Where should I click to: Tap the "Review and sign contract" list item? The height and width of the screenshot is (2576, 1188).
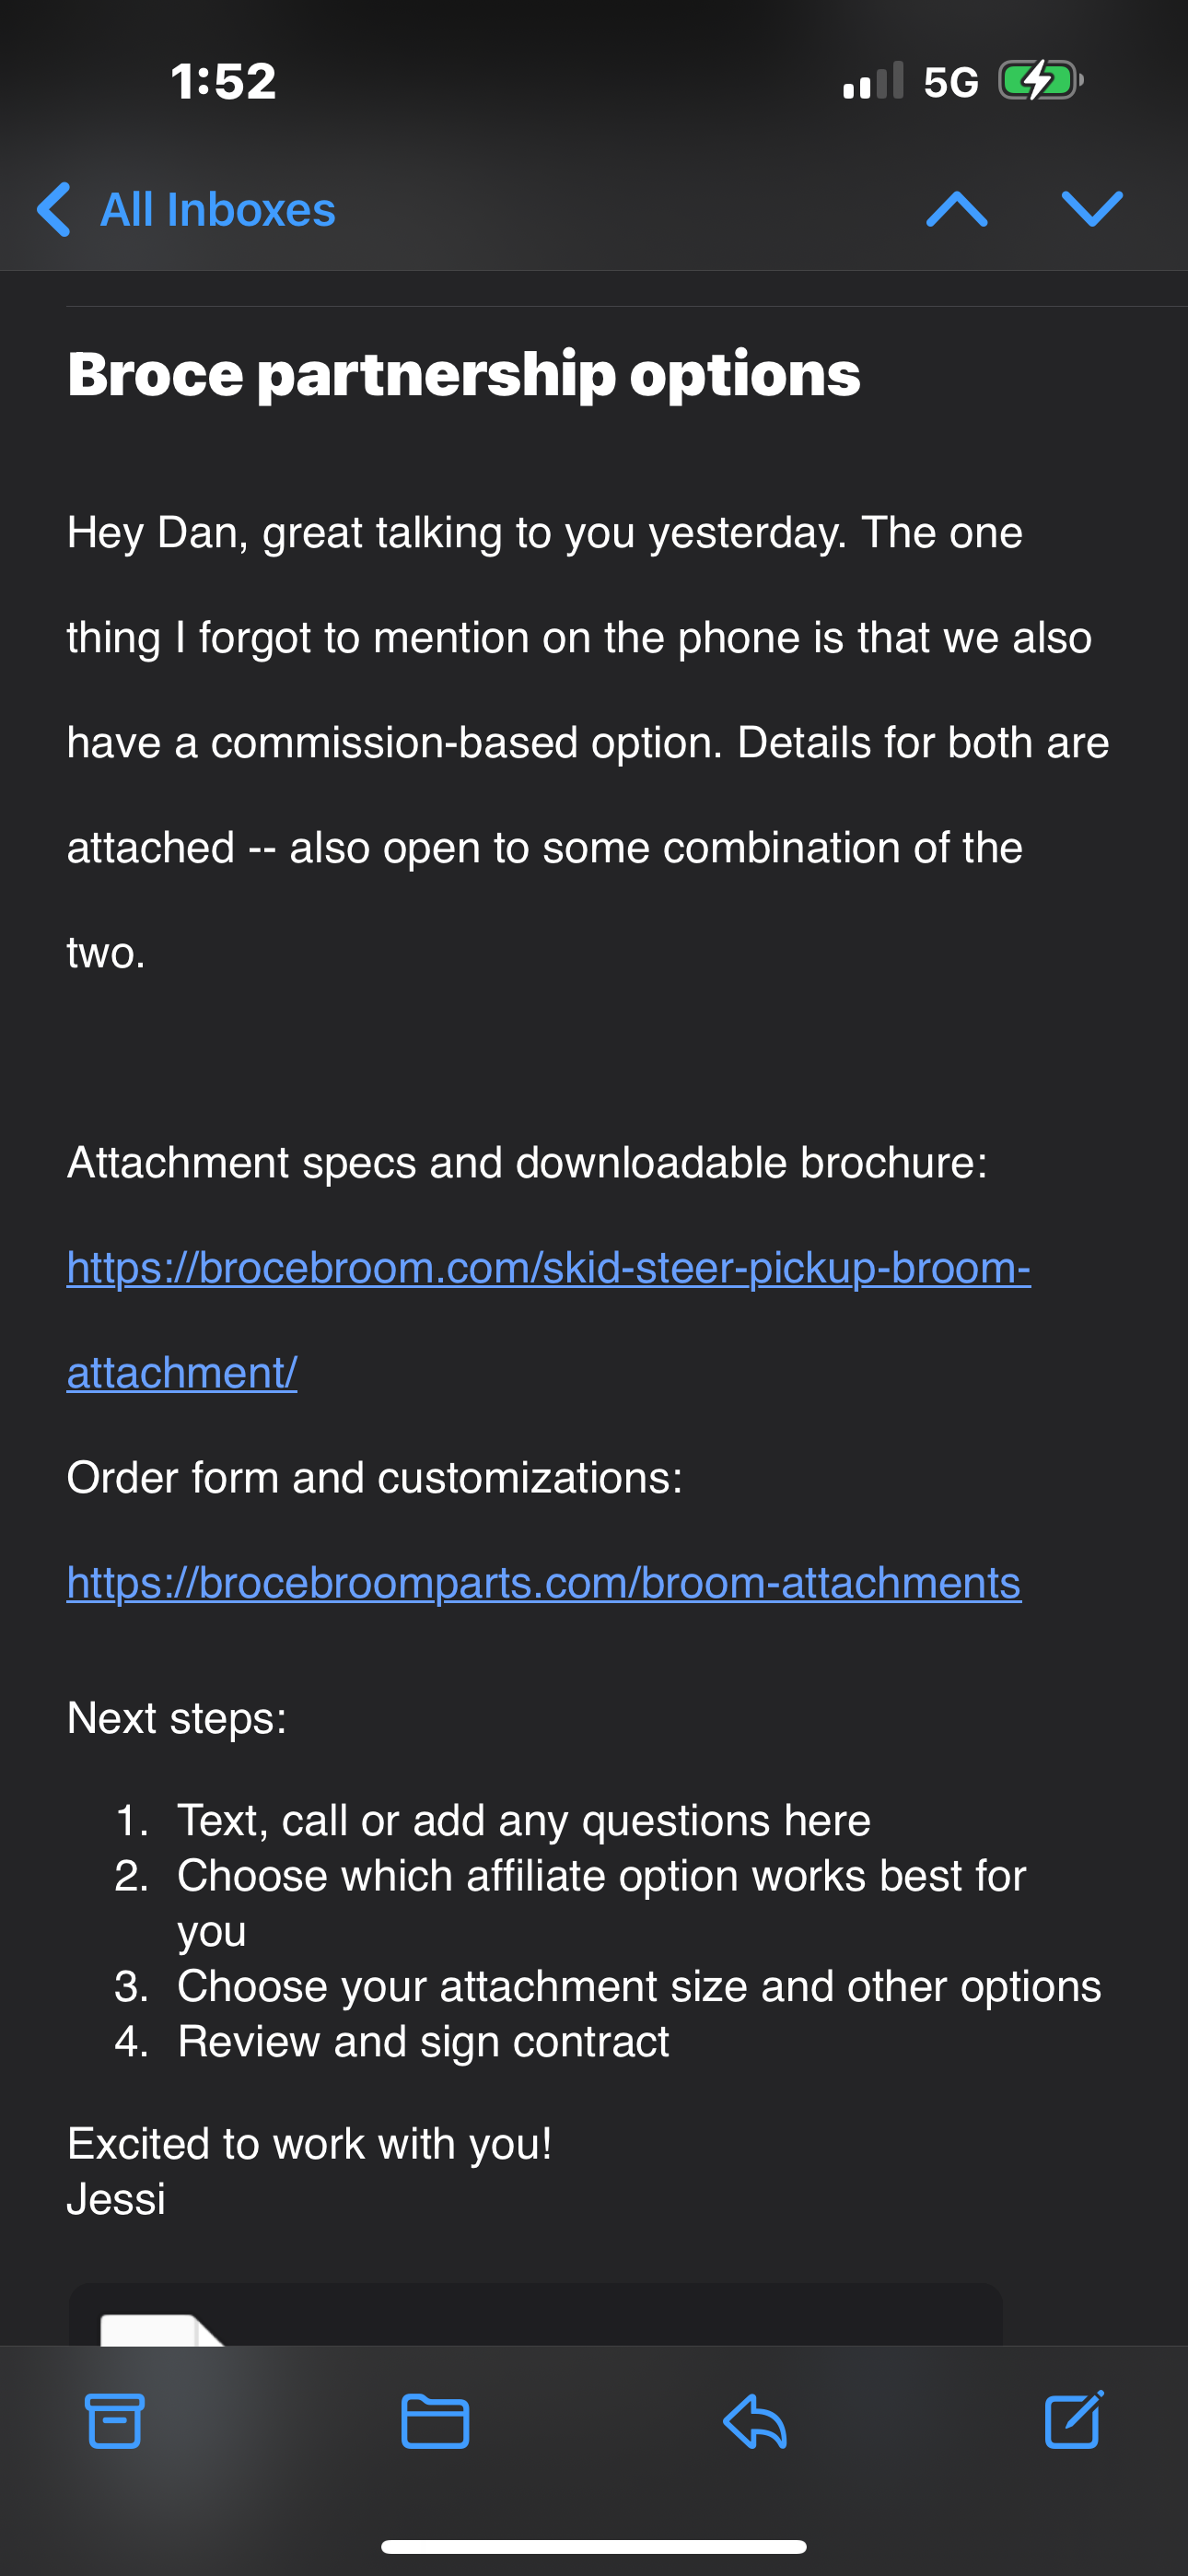tap(423, 2041)
